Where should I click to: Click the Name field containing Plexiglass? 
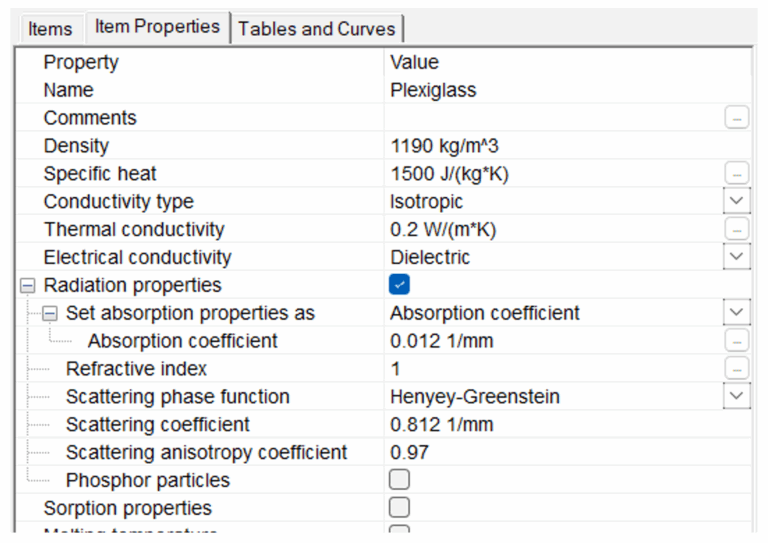click(433, 90)
